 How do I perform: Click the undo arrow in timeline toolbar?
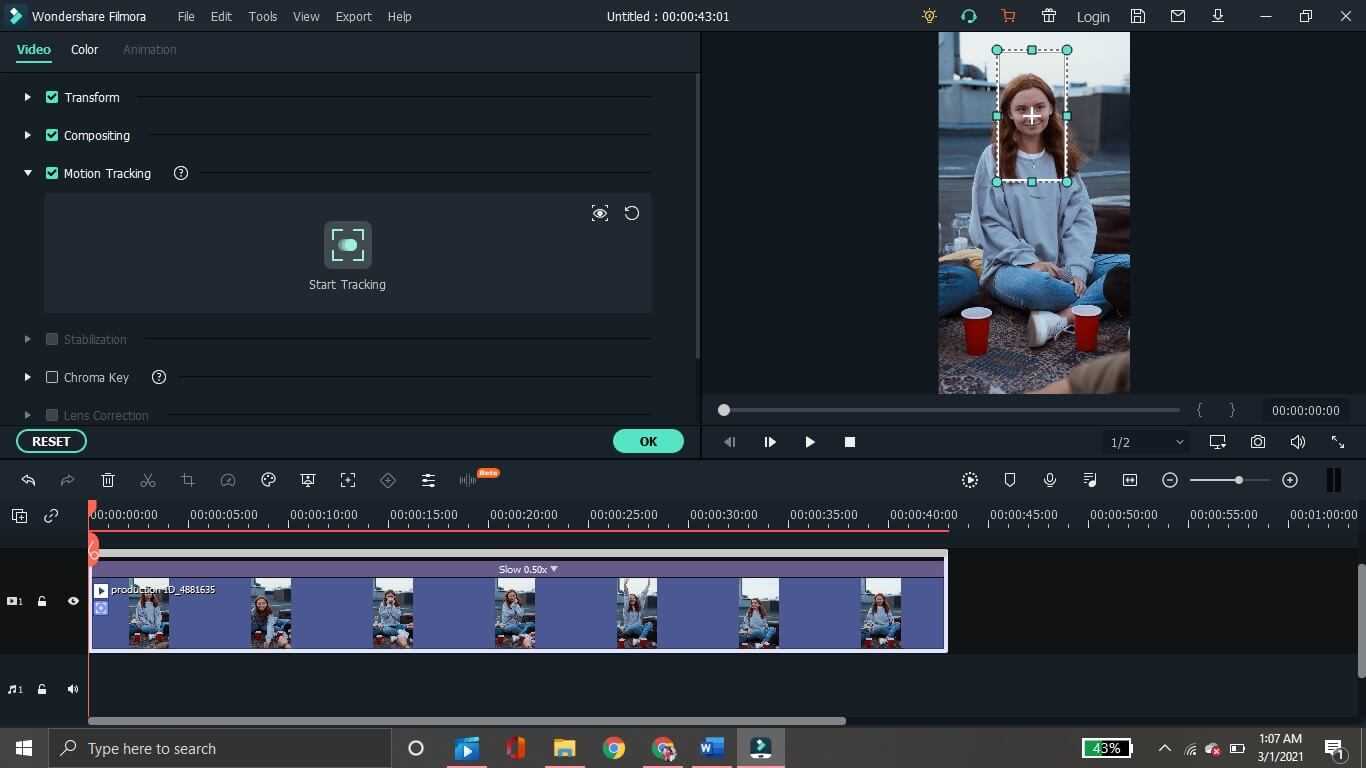(28, 481)
